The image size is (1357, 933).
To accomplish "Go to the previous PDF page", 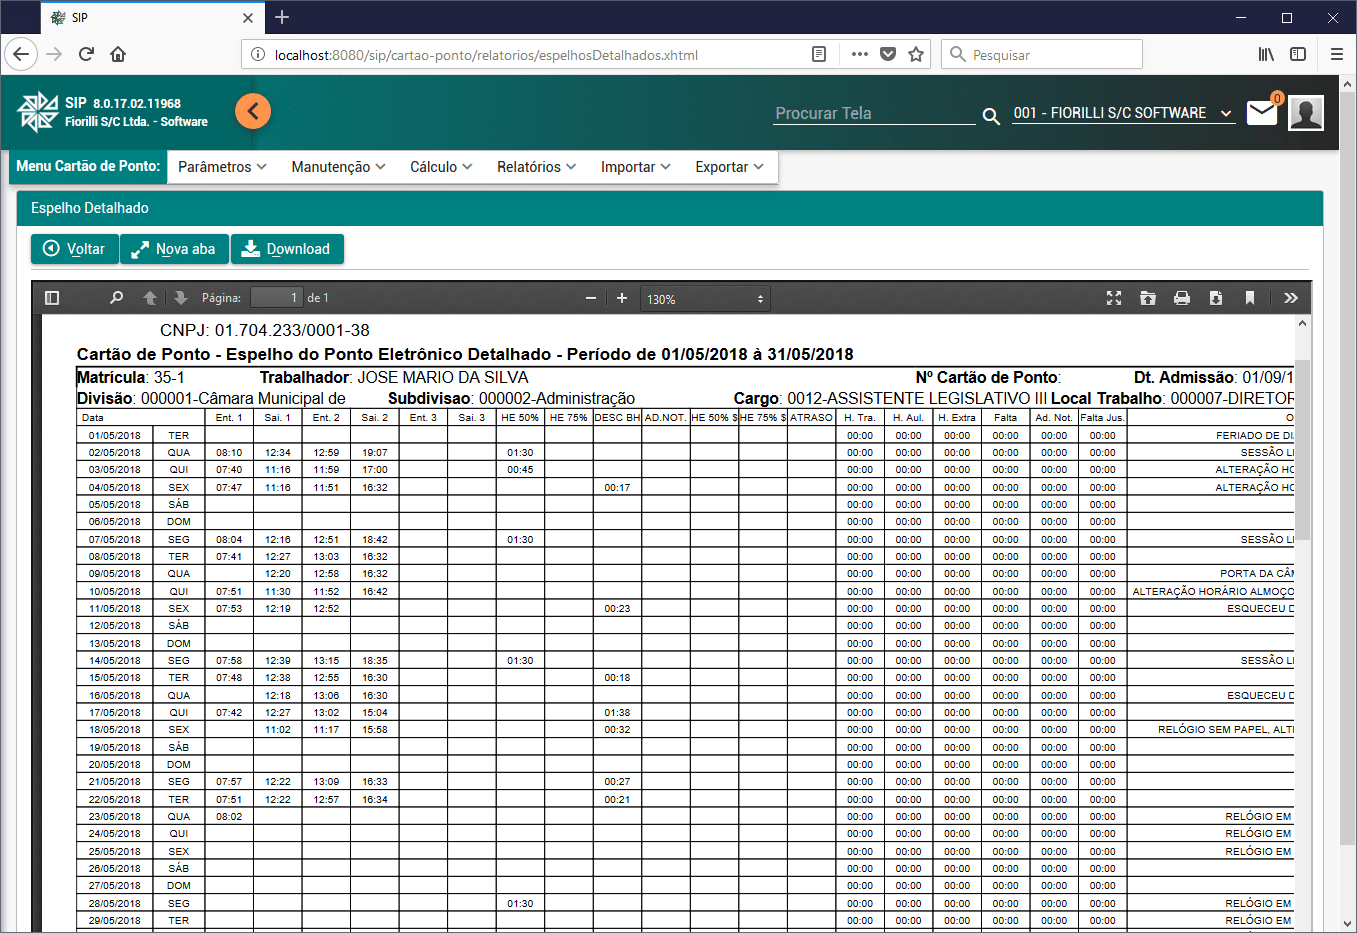I will [150, 298].
